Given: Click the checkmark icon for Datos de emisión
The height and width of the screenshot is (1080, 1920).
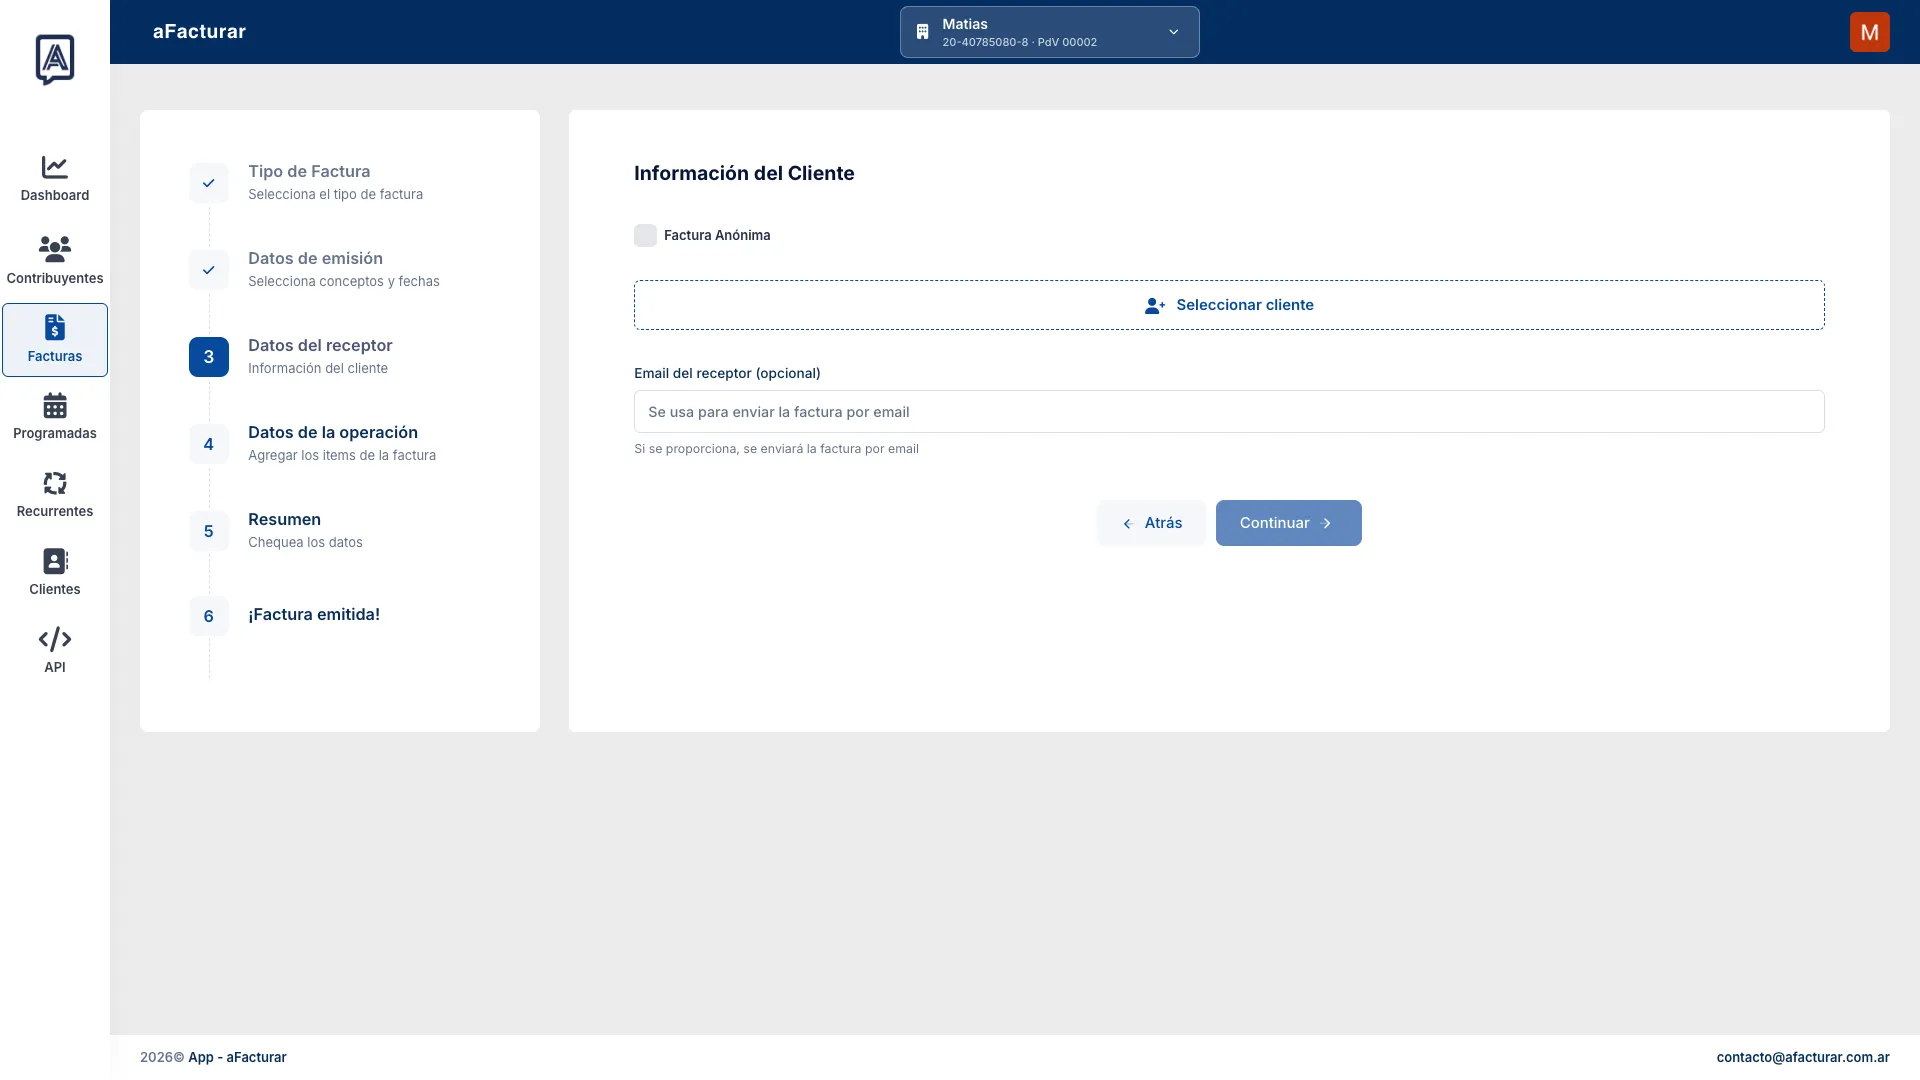Looking at the screenshot, I should (209, 270).
